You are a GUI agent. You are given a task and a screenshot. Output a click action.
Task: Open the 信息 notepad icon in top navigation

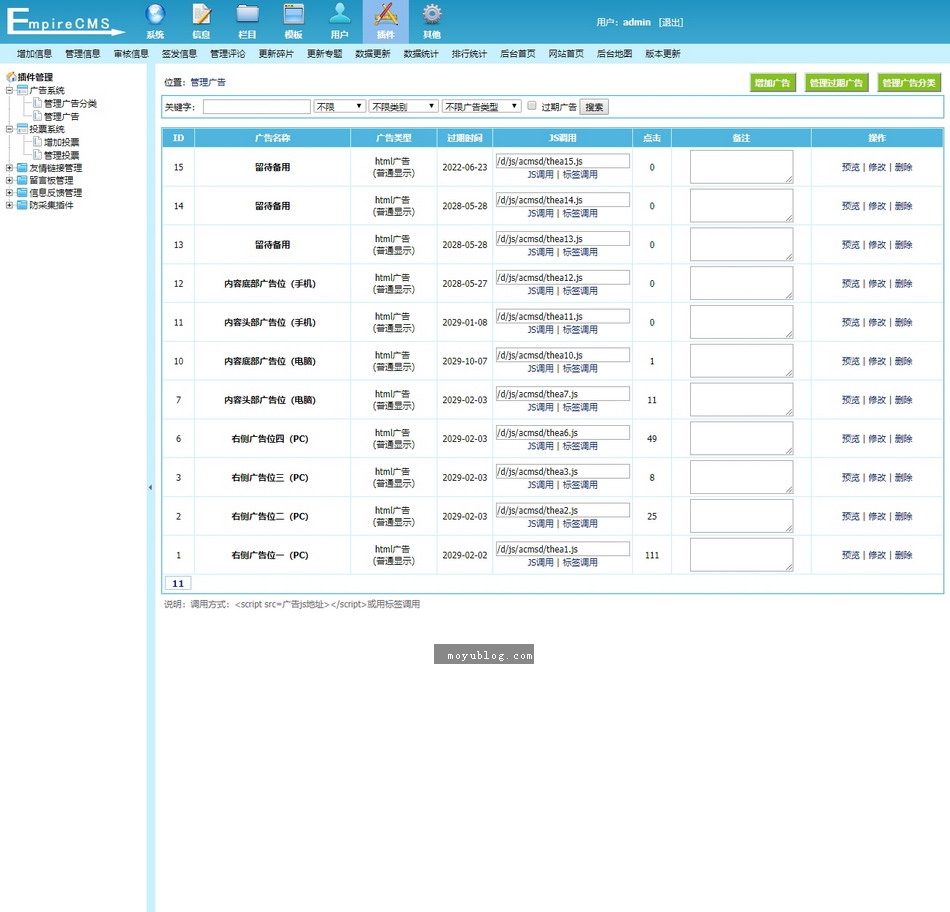point(202,15)
